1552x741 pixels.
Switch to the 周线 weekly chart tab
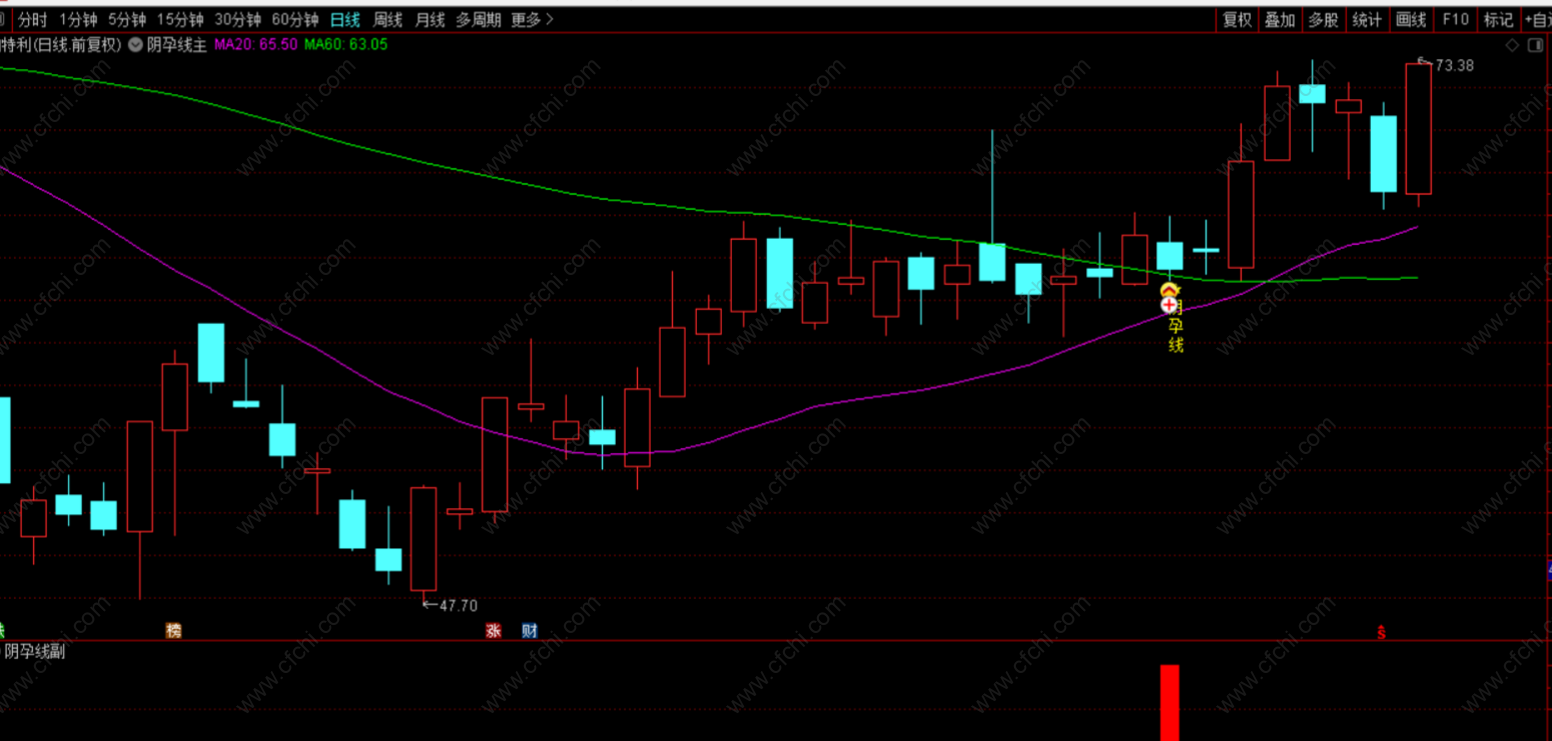coord(388,19)
